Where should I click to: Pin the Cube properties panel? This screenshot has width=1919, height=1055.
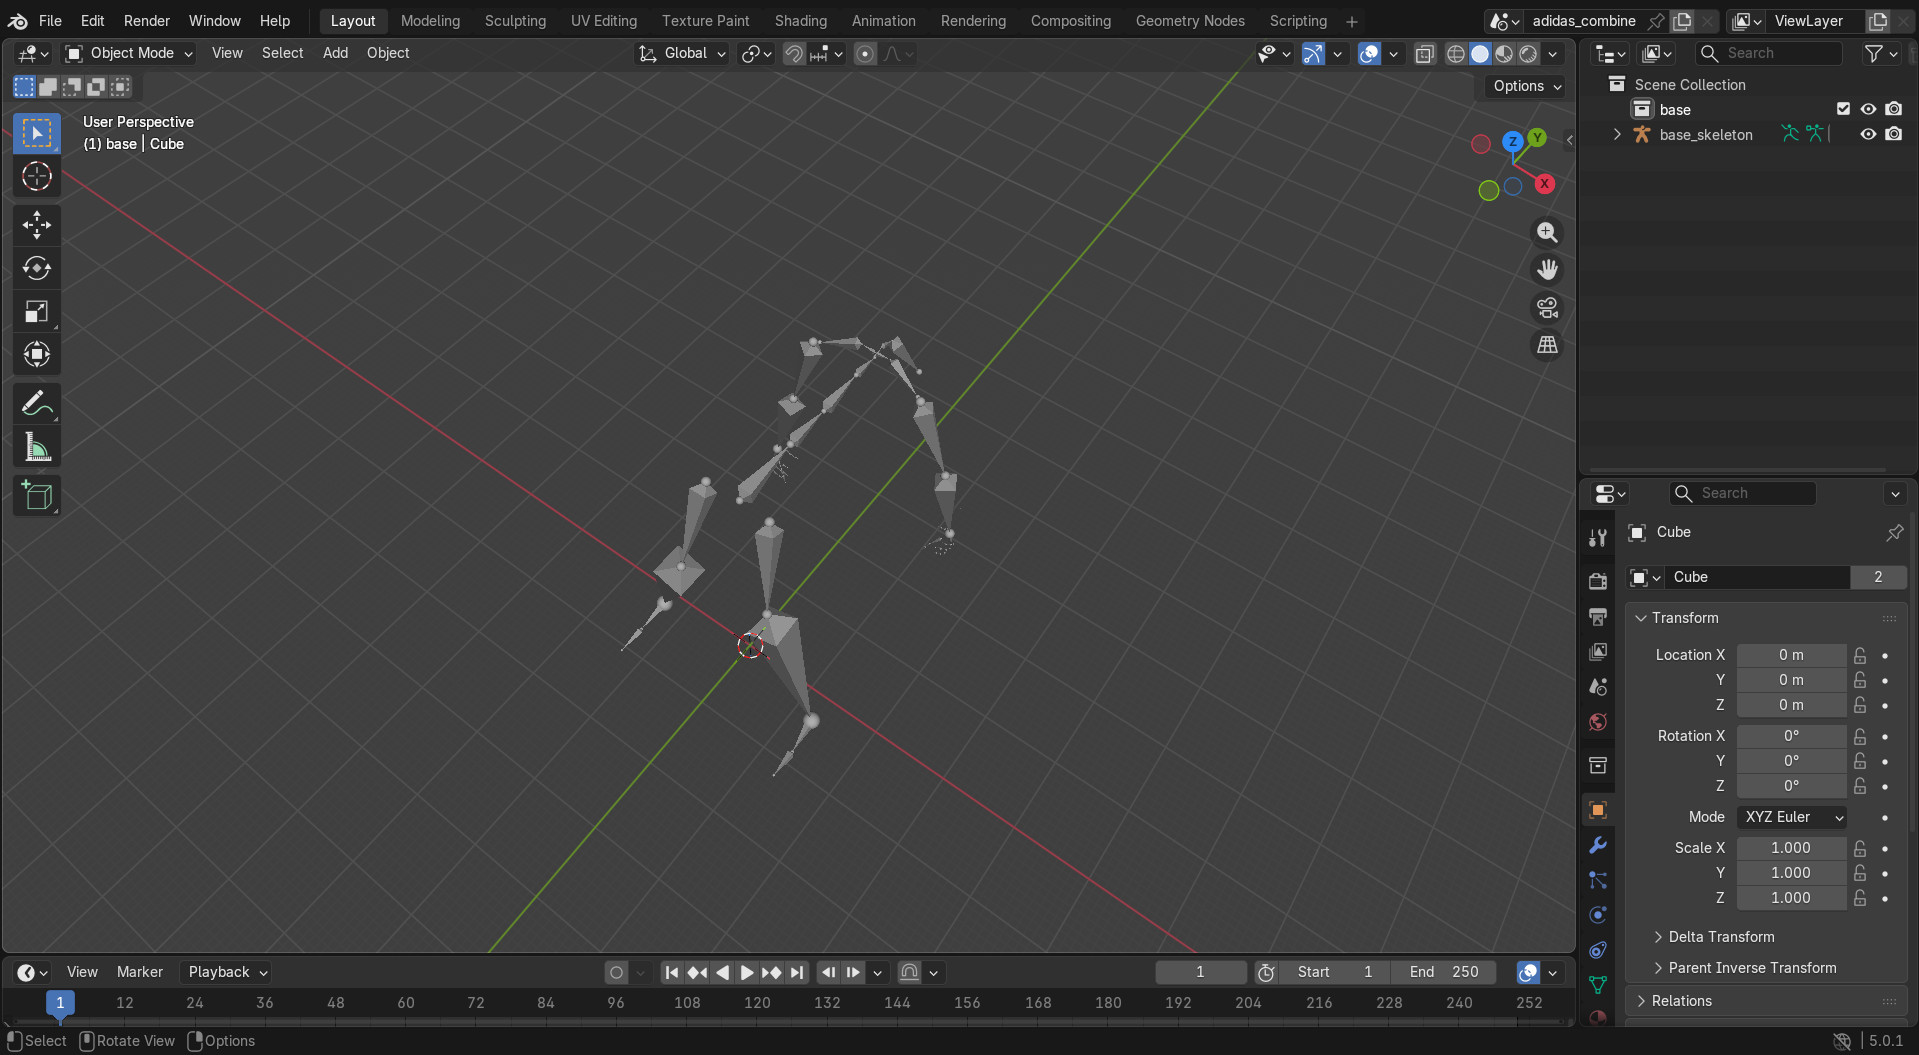click(1894, 532)
